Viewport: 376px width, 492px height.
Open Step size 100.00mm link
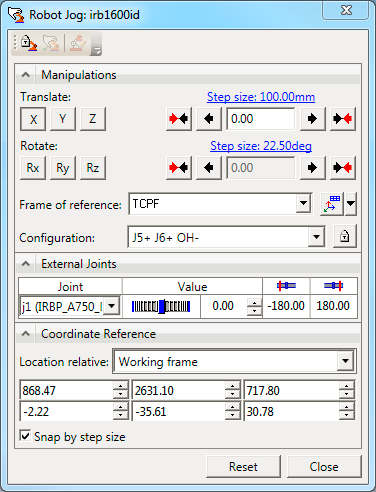pyautogui.click(x=261, y=97)
